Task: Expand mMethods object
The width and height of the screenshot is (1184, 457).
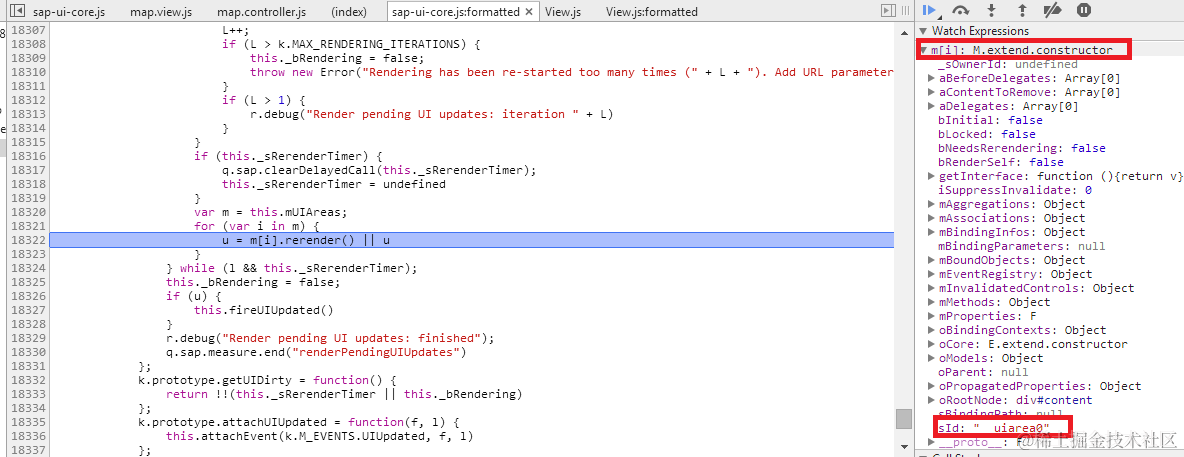Action: click(x=932, y=302)
